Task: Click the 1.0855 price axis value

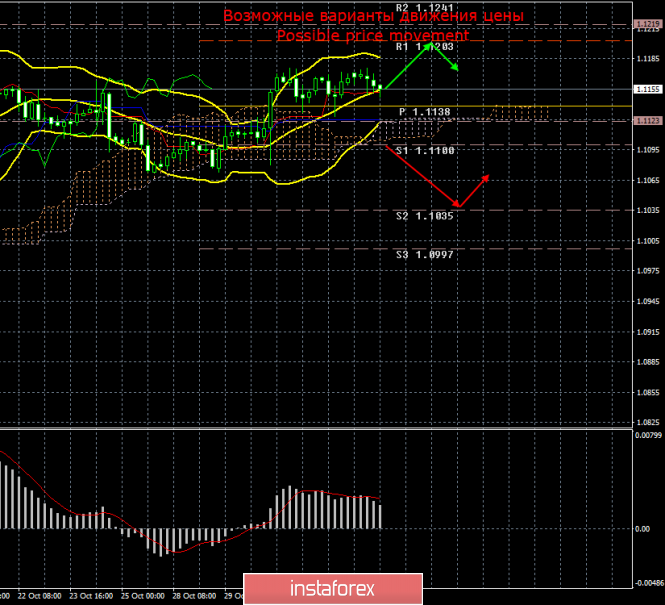Action: (648, 393)
